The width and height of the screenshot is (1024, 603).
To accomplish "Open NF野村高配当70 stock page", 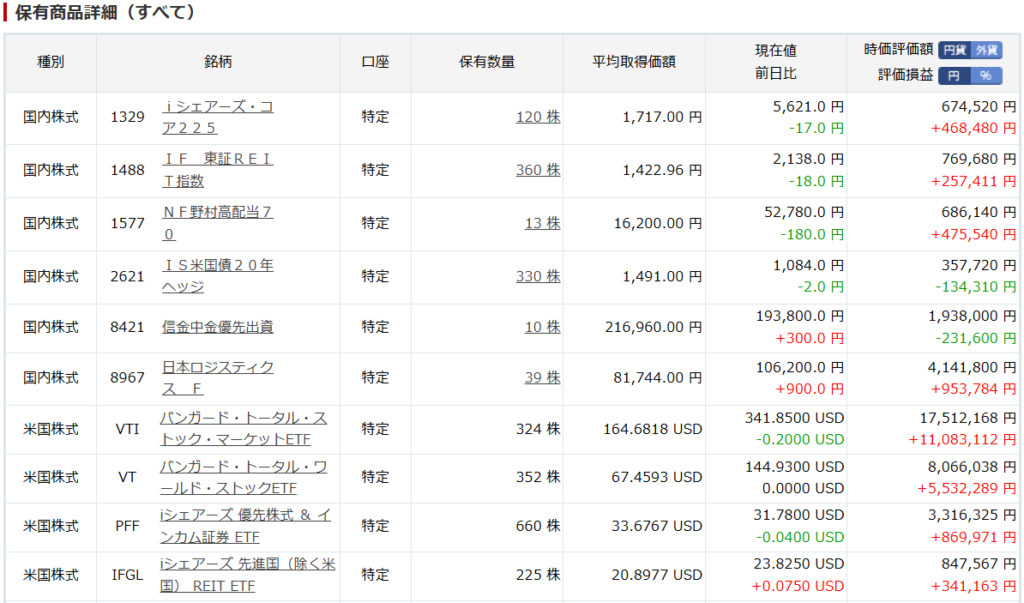I will click(x=217, y=223).
